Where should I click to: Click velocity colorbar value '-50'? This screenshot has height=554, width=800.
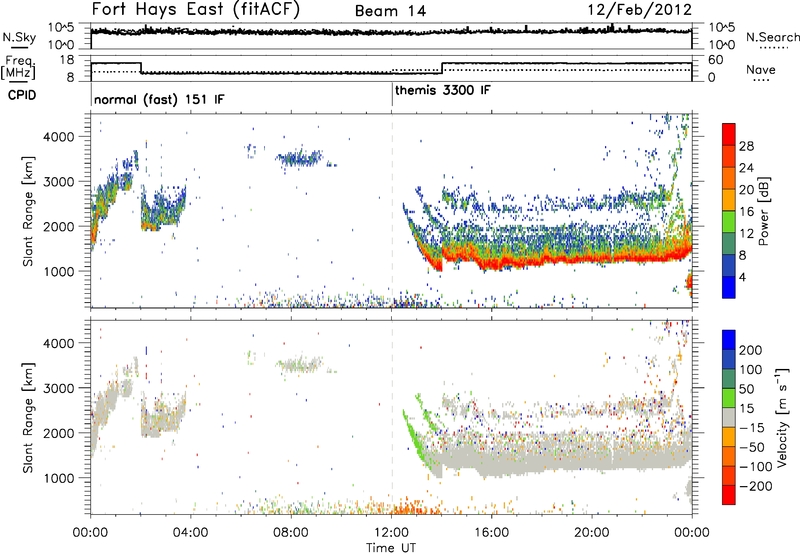click(x=752, y=447)
